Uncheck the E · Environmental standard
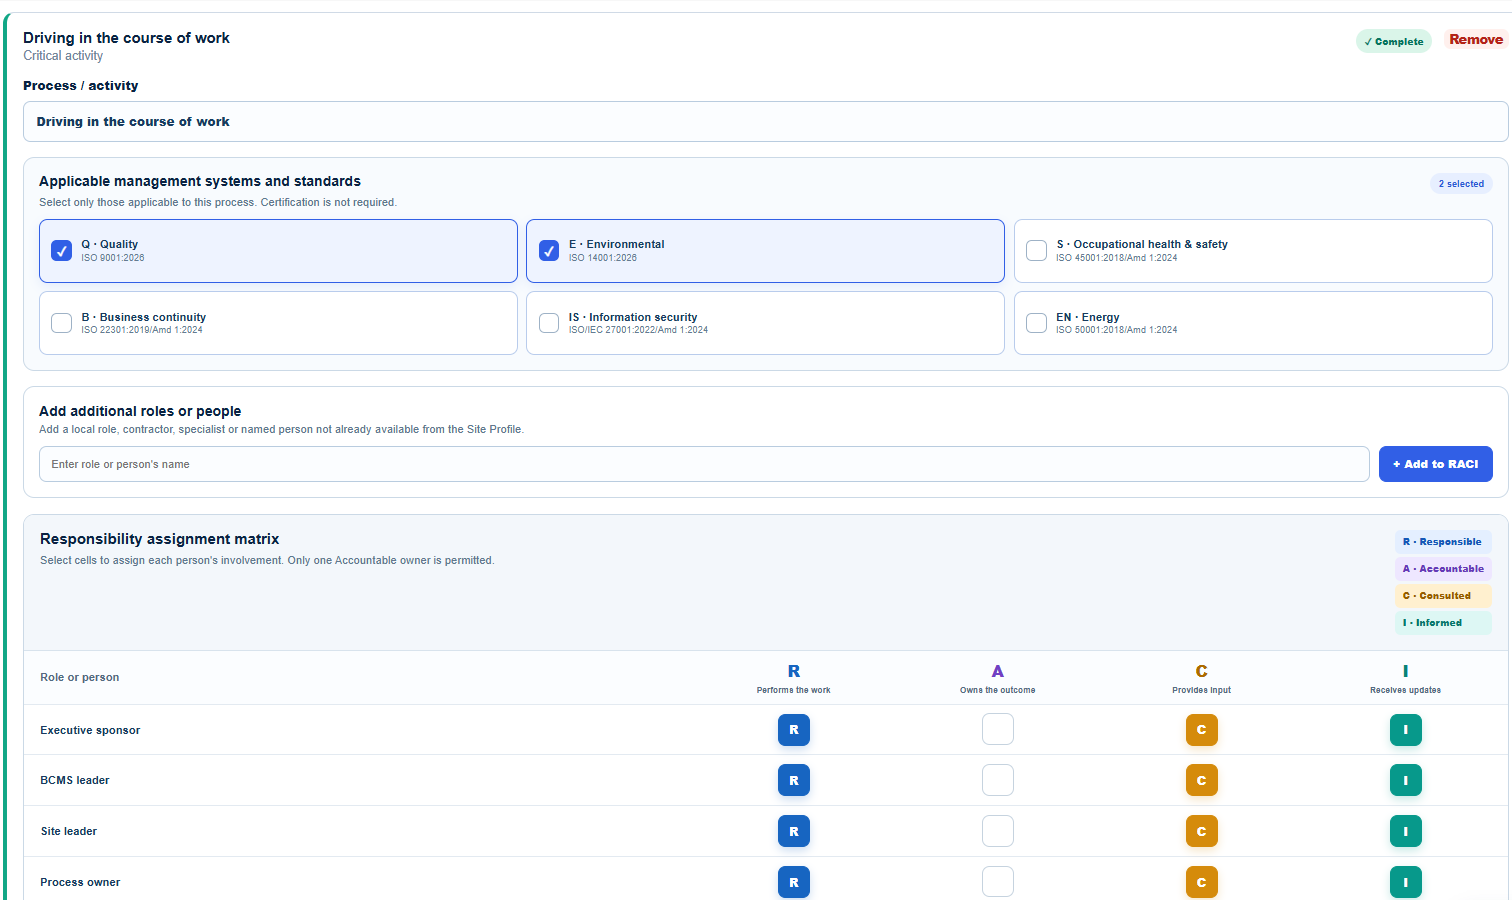This screenshot has height=900, width=1512. click(x=549, y=251)
